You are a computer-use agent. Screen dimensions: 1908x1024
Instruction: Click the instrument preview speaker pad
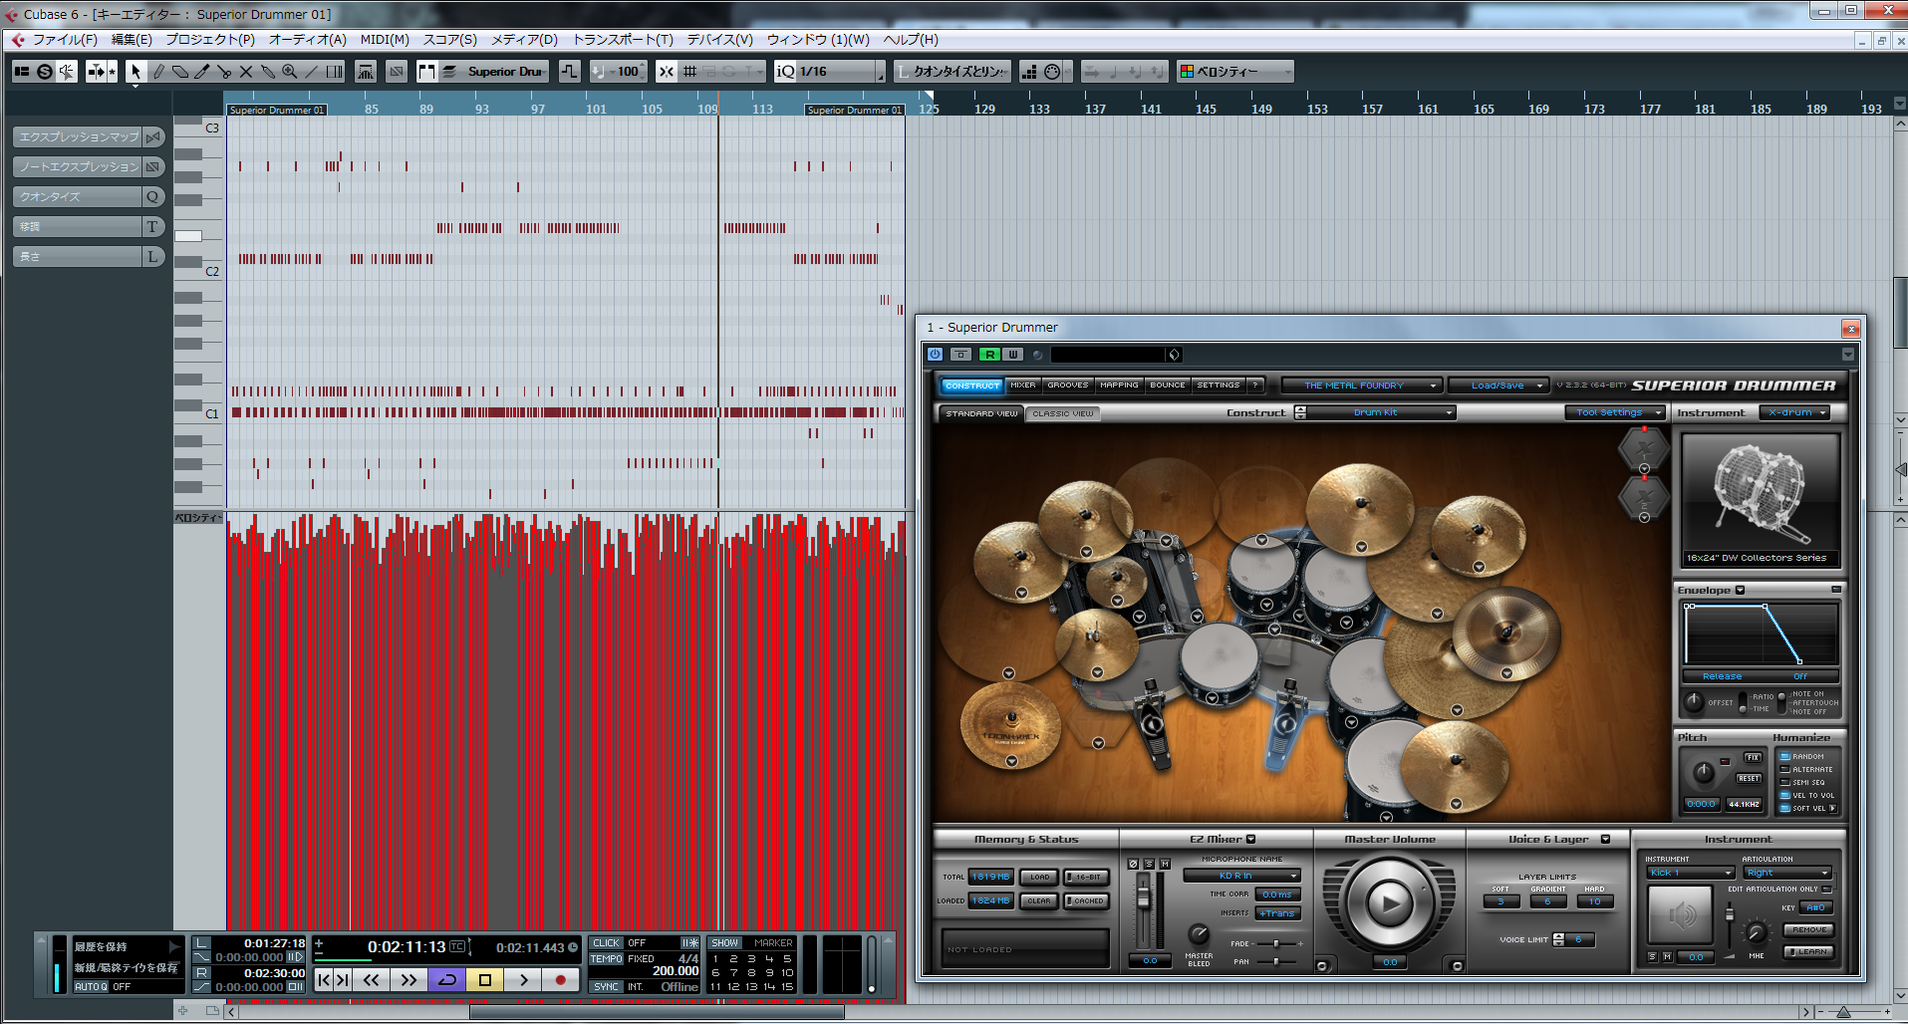click(x=1681, y=914)
